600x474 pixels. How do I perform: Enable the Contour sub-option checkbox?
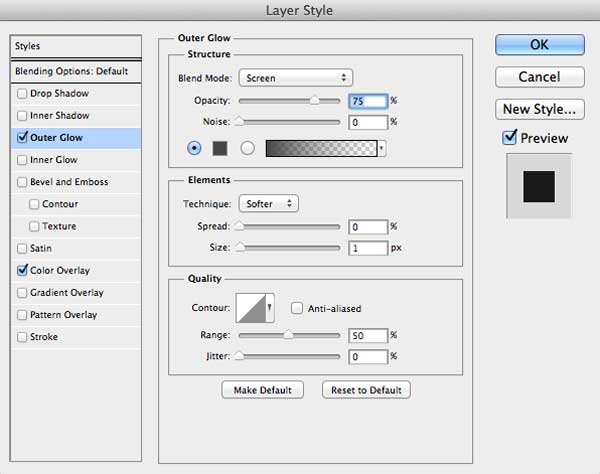pos(34,204)
